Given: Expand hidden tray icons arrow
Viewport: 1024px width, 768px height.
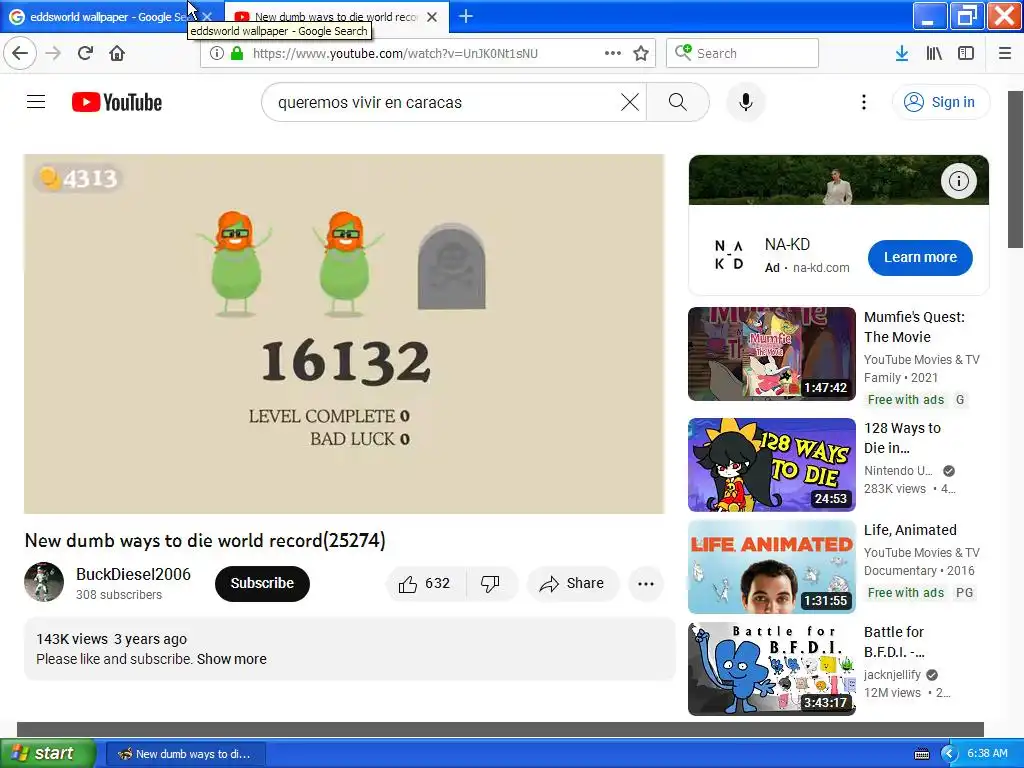Looking at the screenshot, I should point(949,754).
